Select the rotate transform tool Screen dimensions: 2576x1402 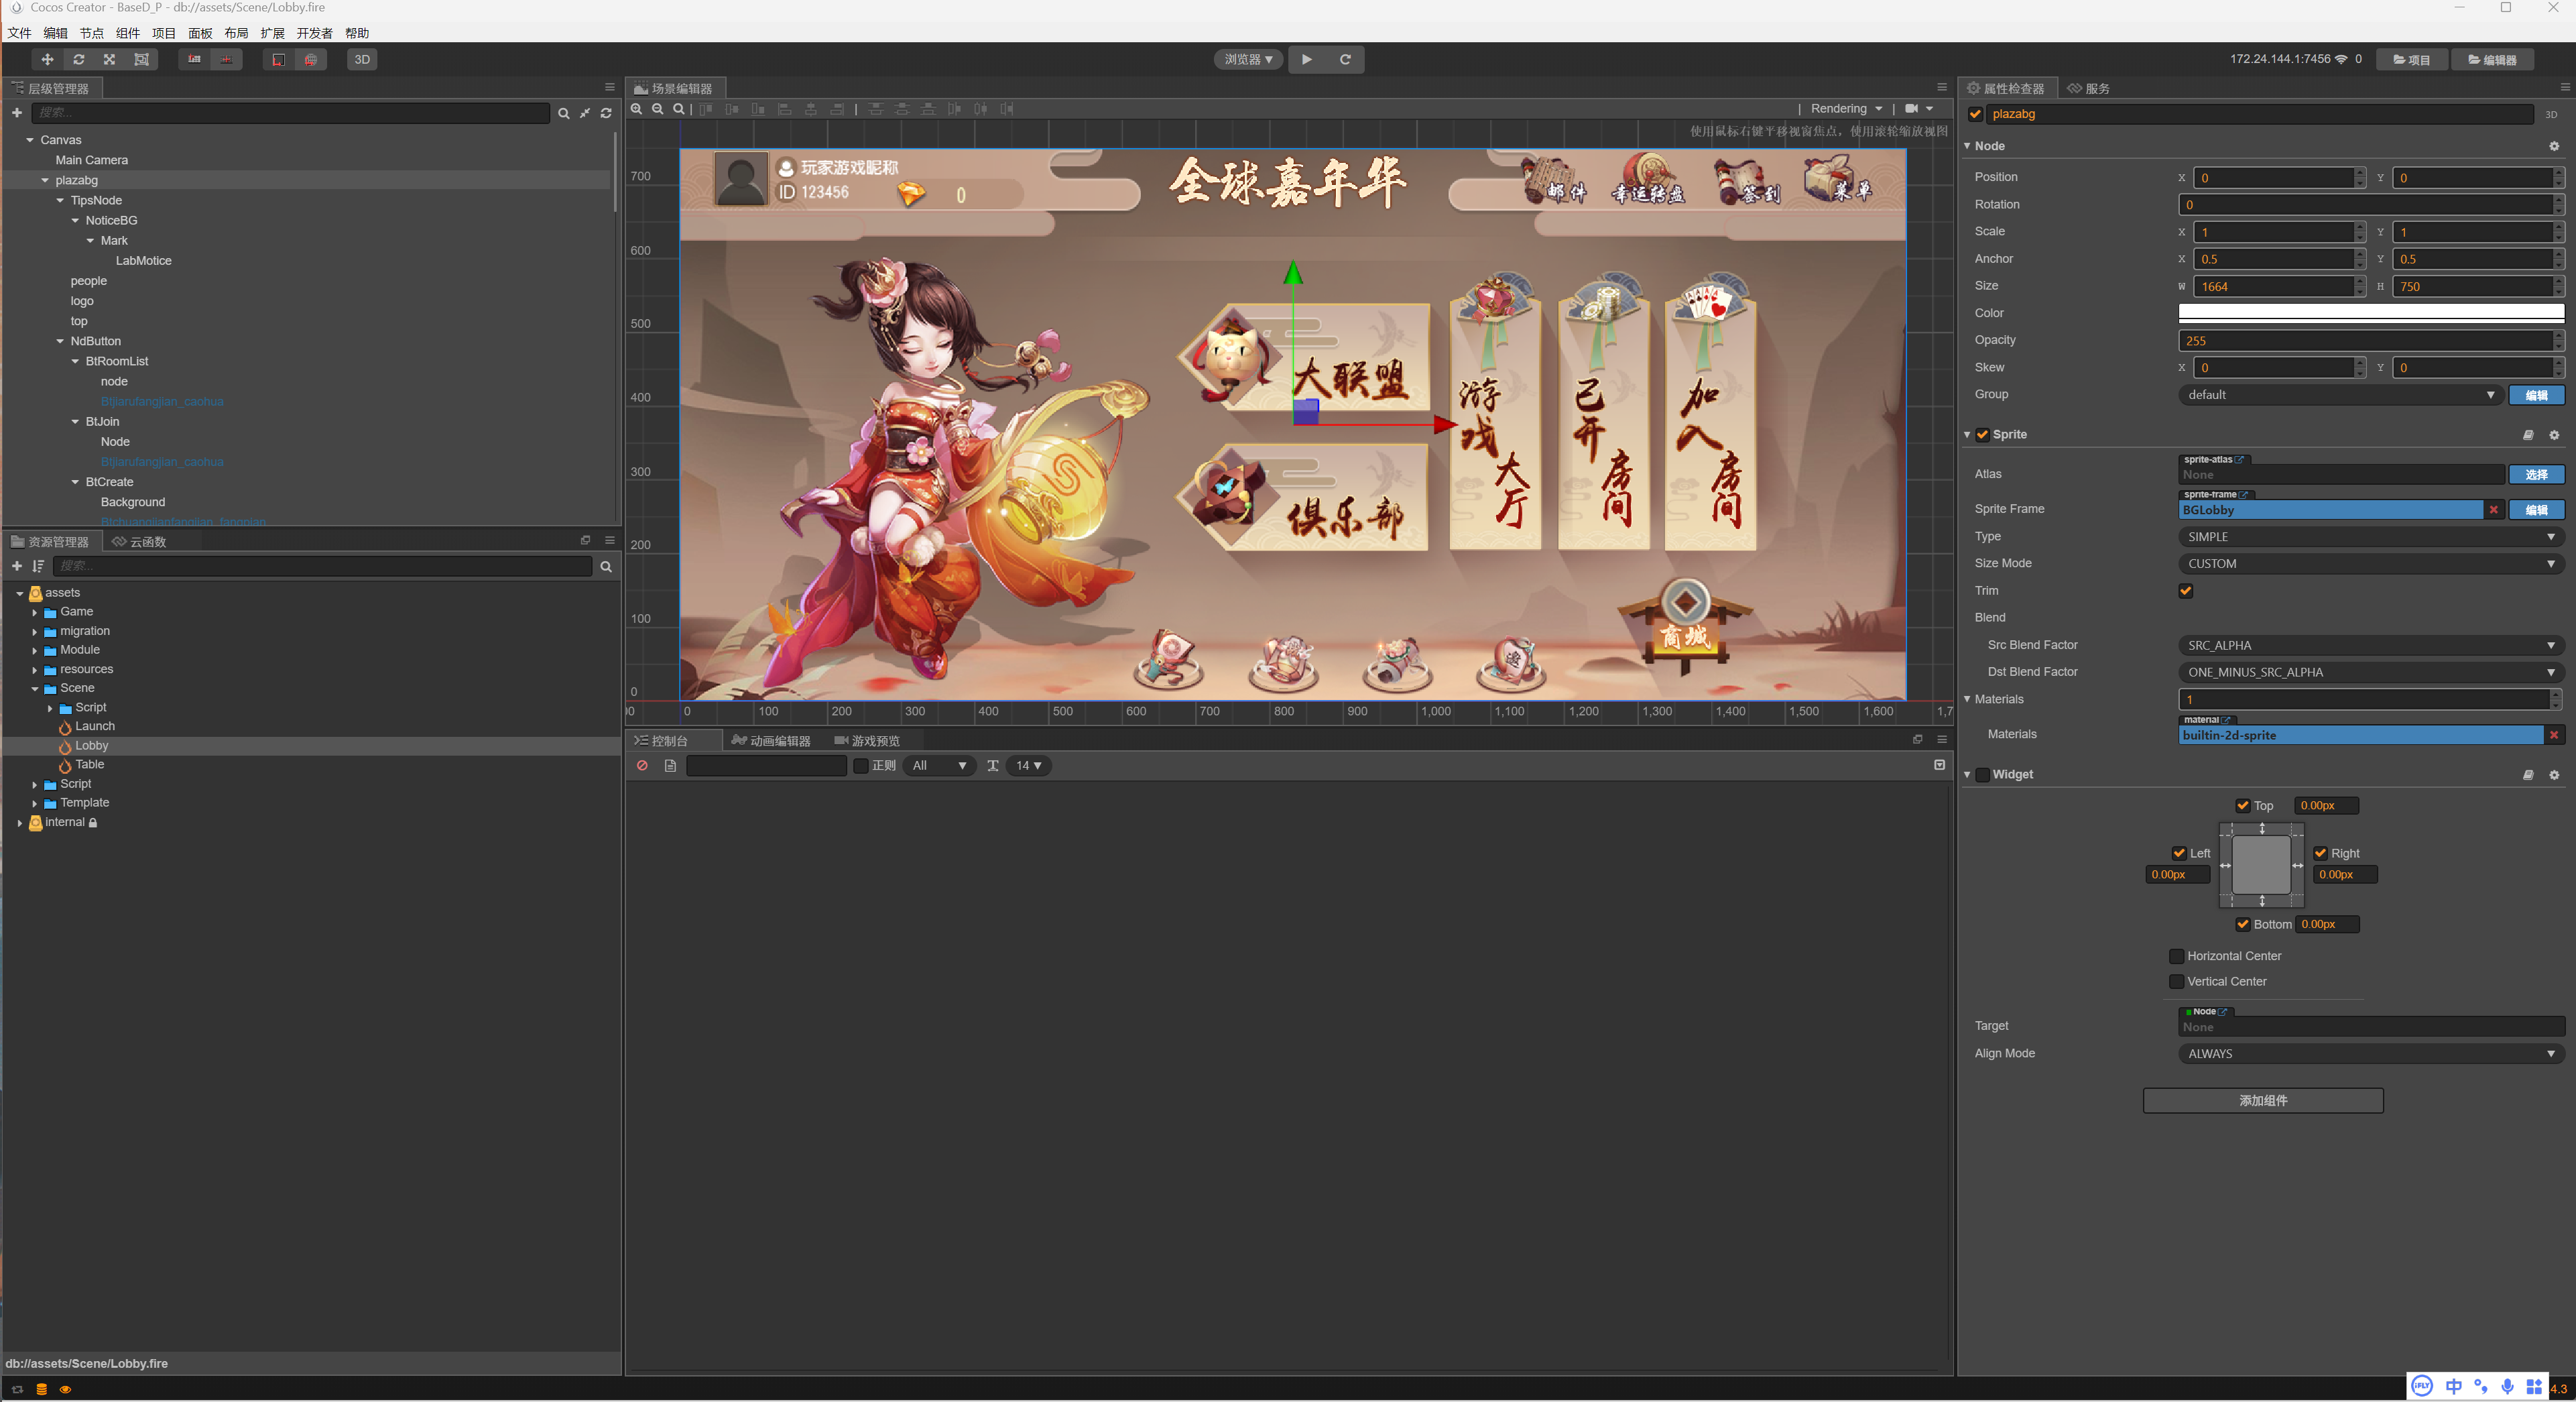click(x=79, y=60)
